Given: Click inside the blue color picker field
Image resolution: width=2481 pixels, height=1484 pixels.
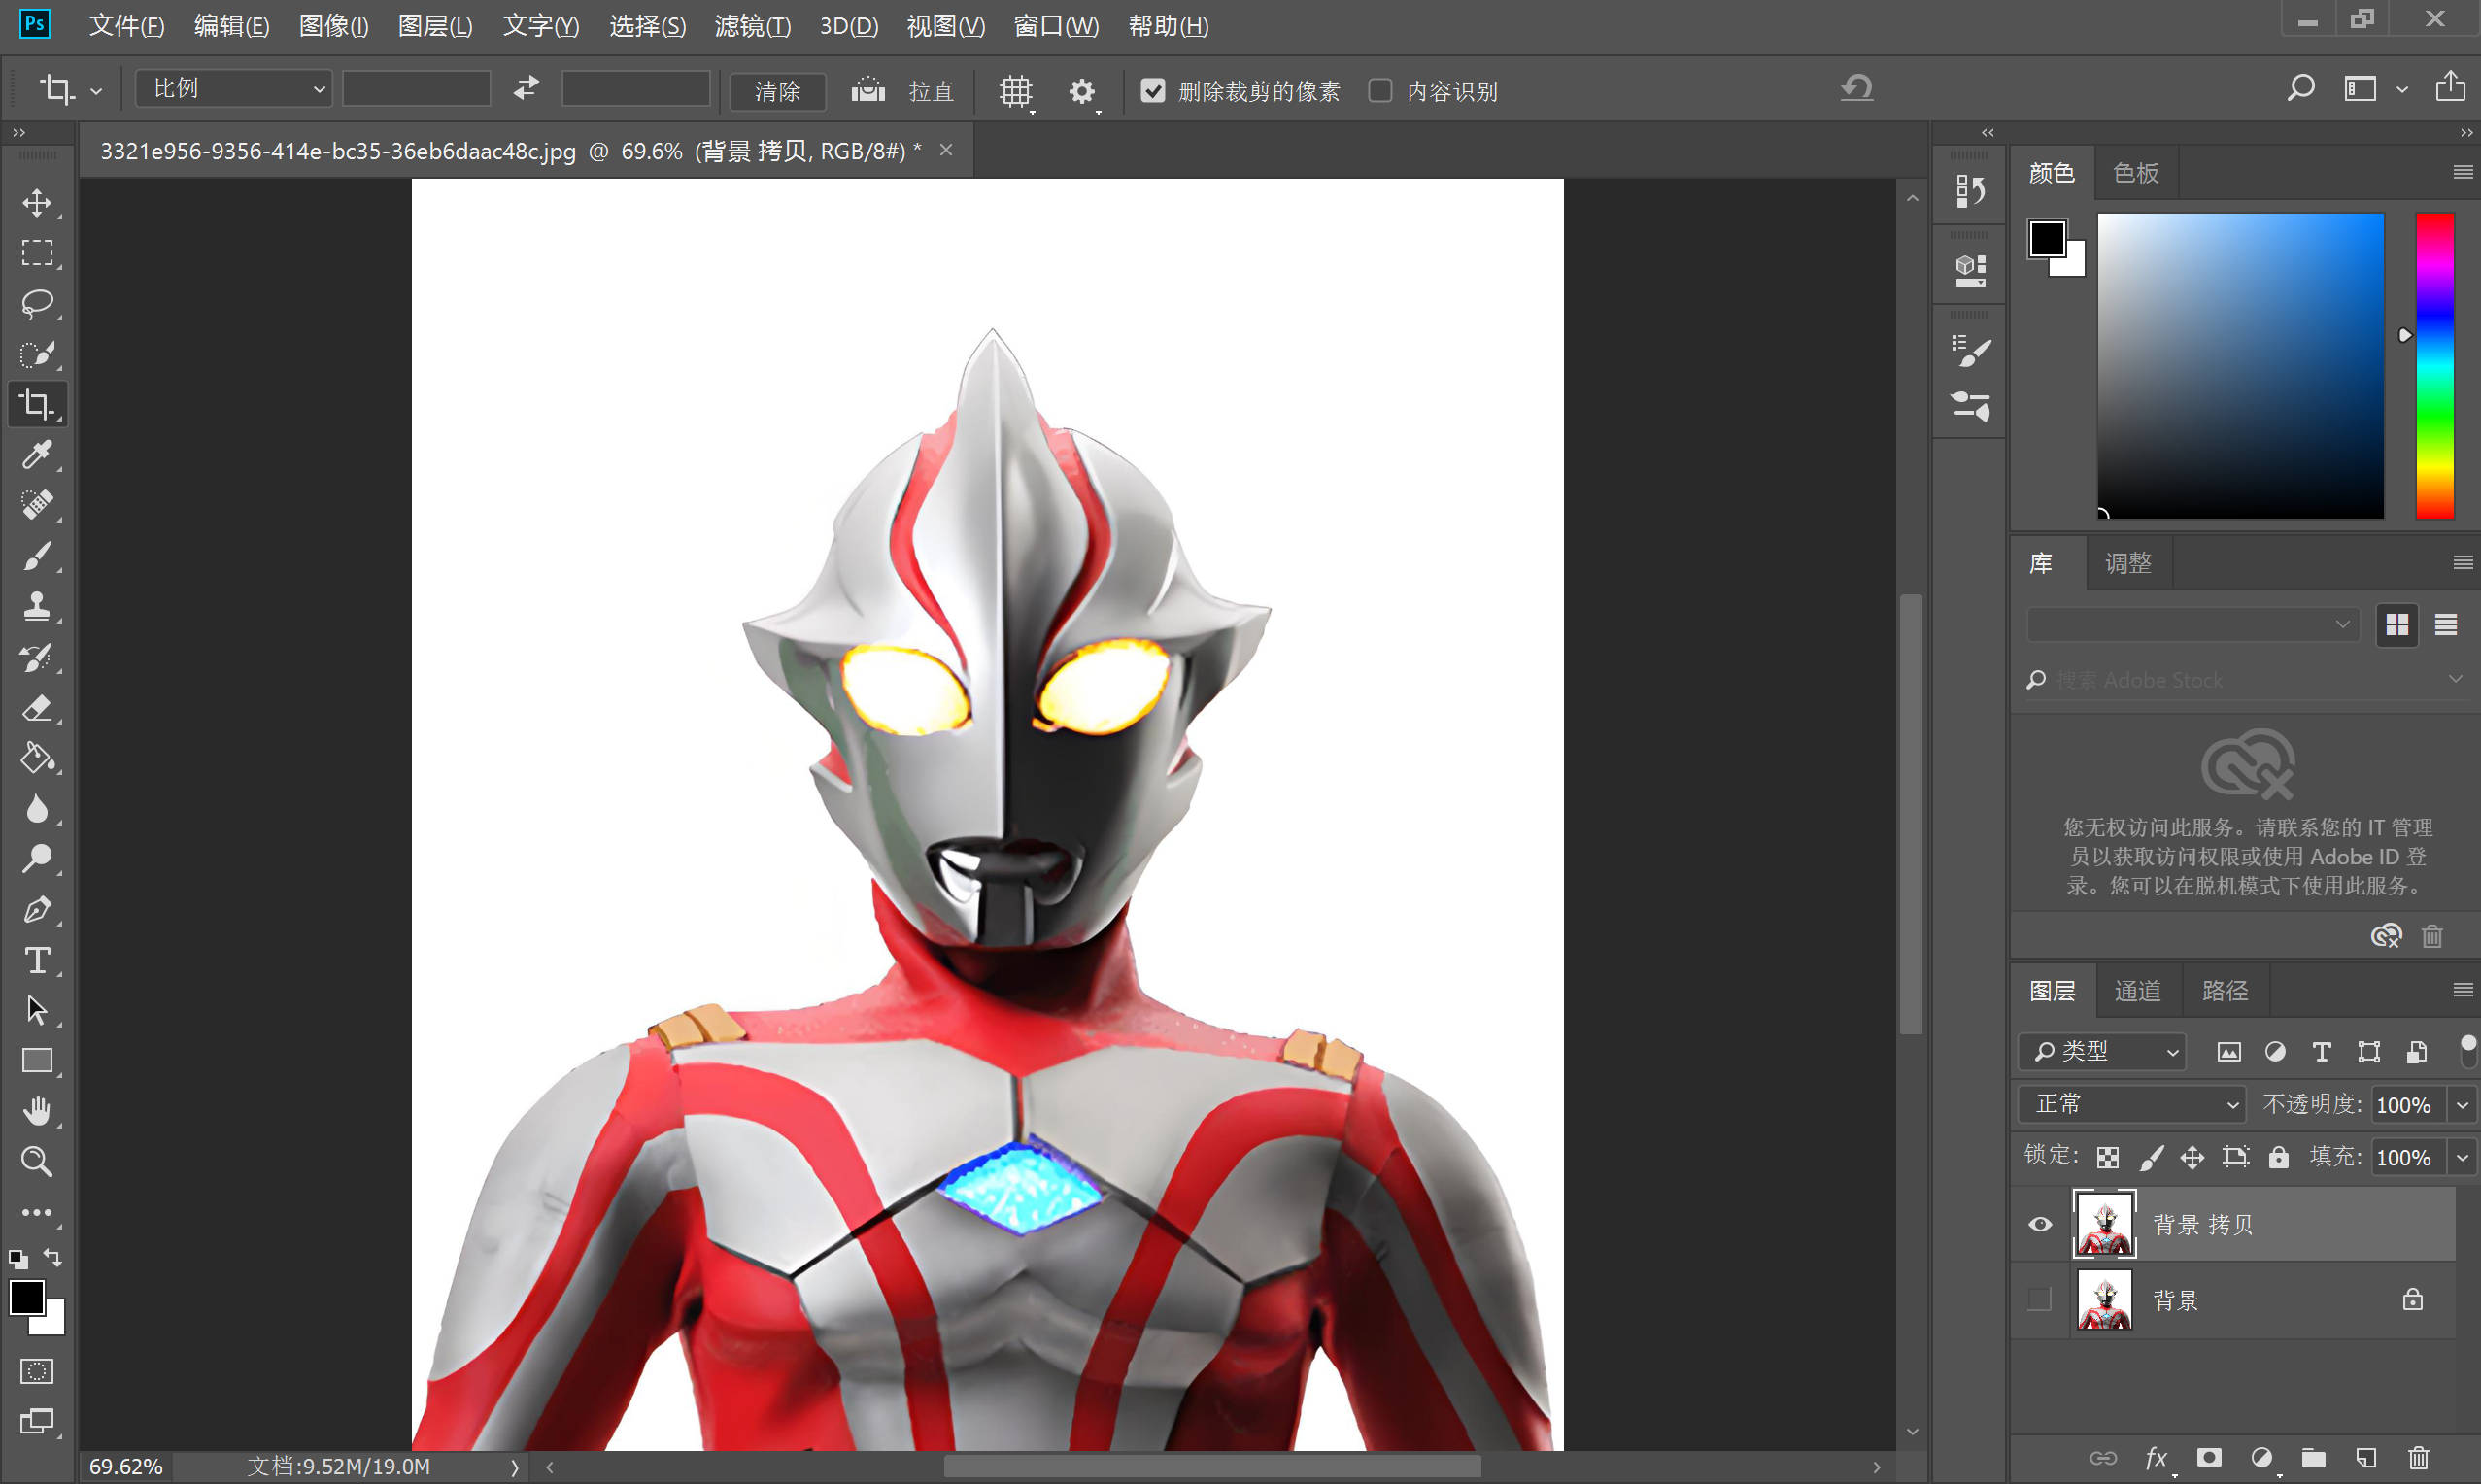Looking at the screenshot, I should 2240,365.
